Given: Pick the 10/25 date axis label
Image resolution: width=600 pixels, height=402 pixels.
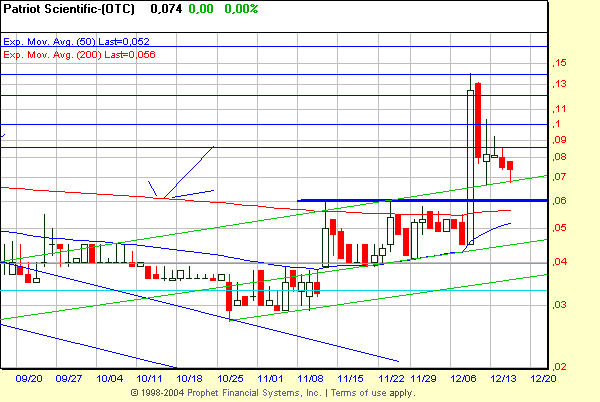Looking at the screenshot, I should click(x=231, y=379).
